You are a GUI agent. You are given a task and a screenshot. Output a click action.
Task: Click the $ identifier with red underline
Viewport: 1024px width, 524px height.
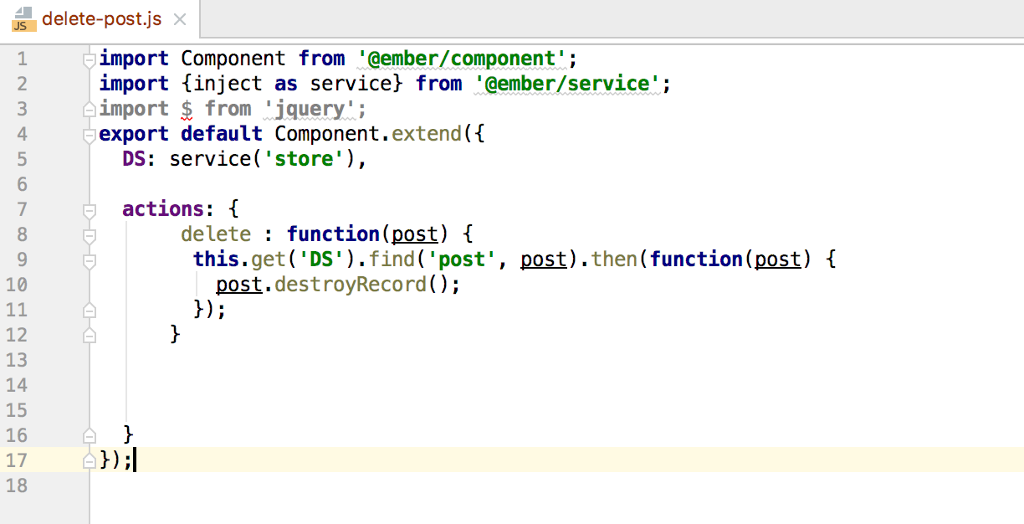click(187, 108)
